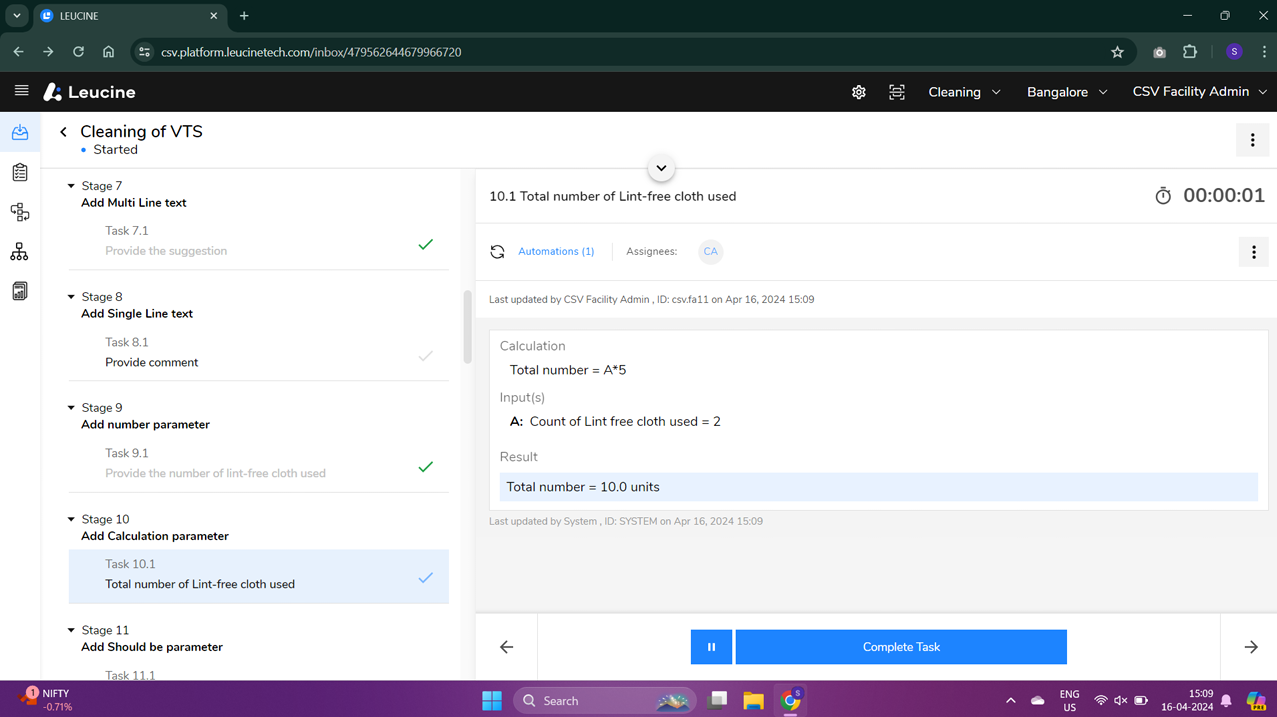The height and width of the screenshot is (717, 1277).
Task: Collapse Stage 8 Add Single Line text
Action: click(71, 297)
